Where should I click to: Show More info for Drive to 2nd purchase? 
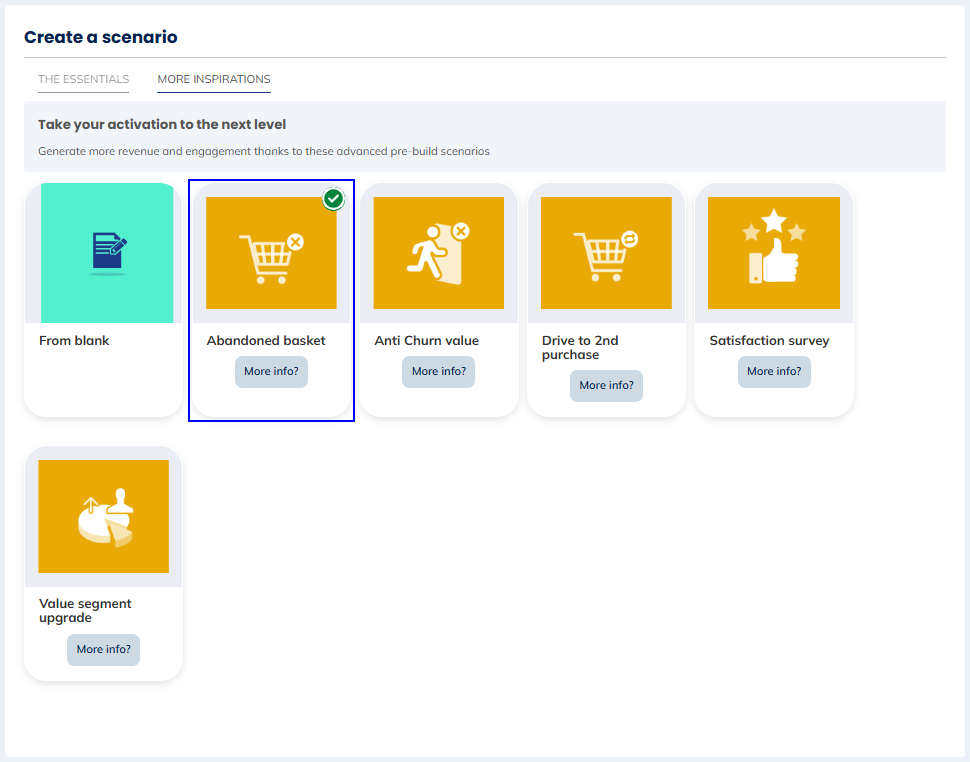click(606, 385)
